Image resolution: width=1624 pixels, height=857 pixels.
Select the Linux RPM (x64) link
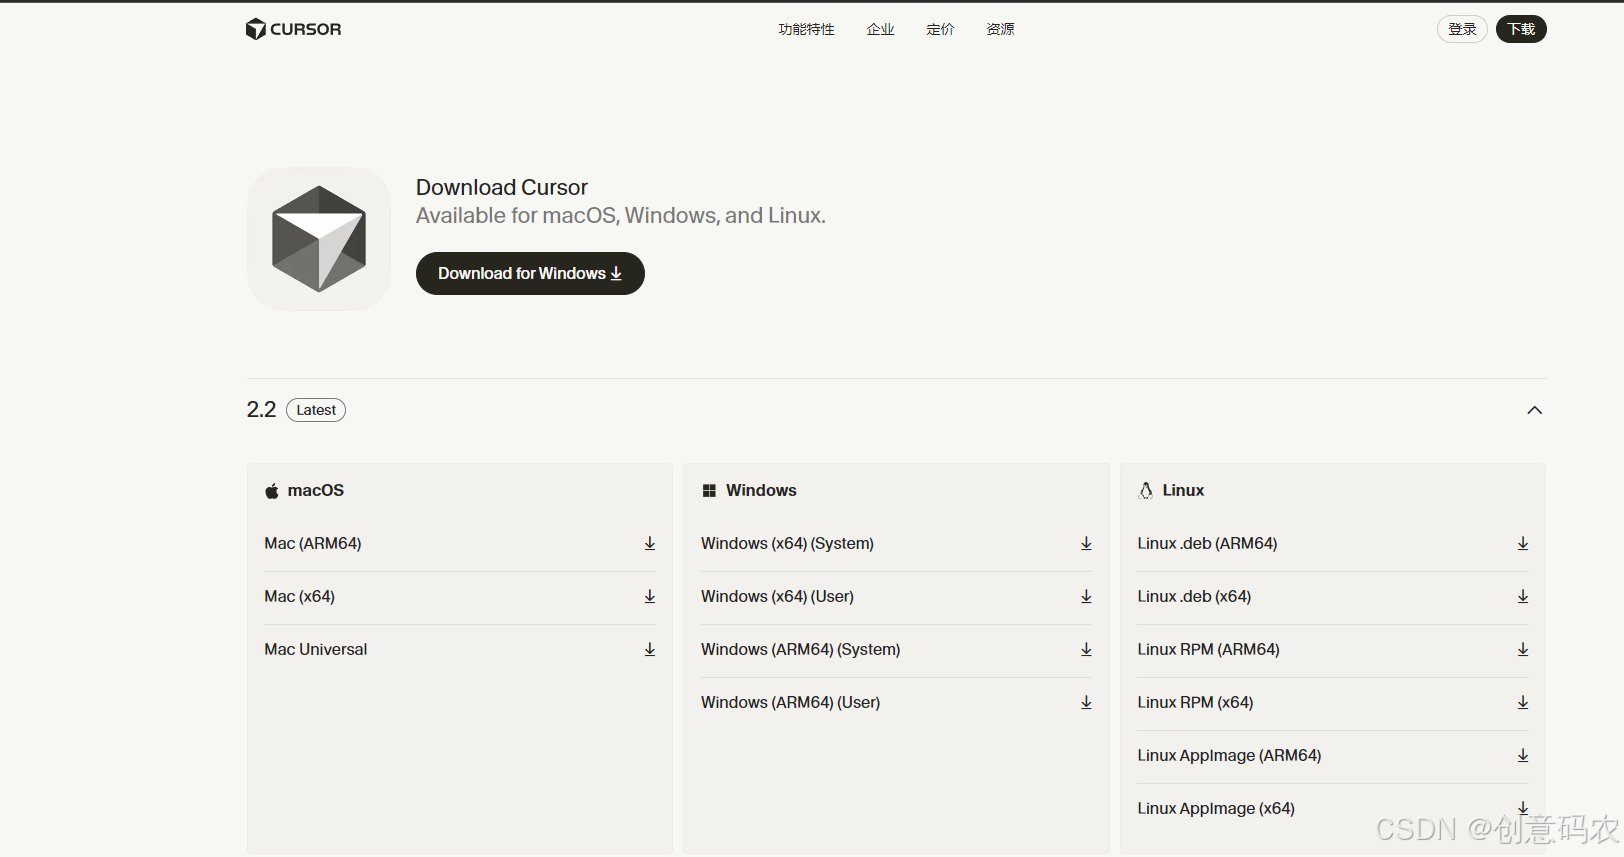pyautogui.click(x=1195, y=702)
